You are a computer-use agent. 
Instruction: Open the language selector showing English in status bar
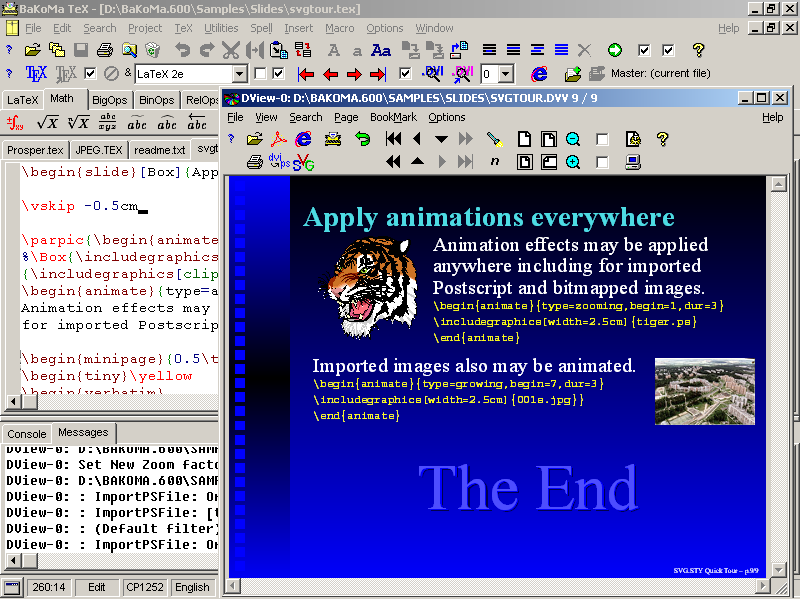(x=193, y=587)
